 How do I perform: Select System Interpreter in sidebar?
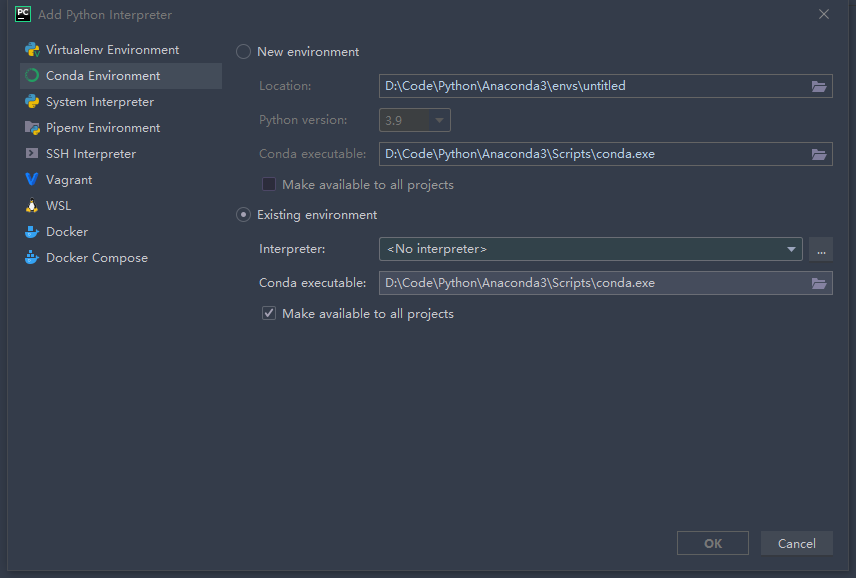click(x=121, y=102)
